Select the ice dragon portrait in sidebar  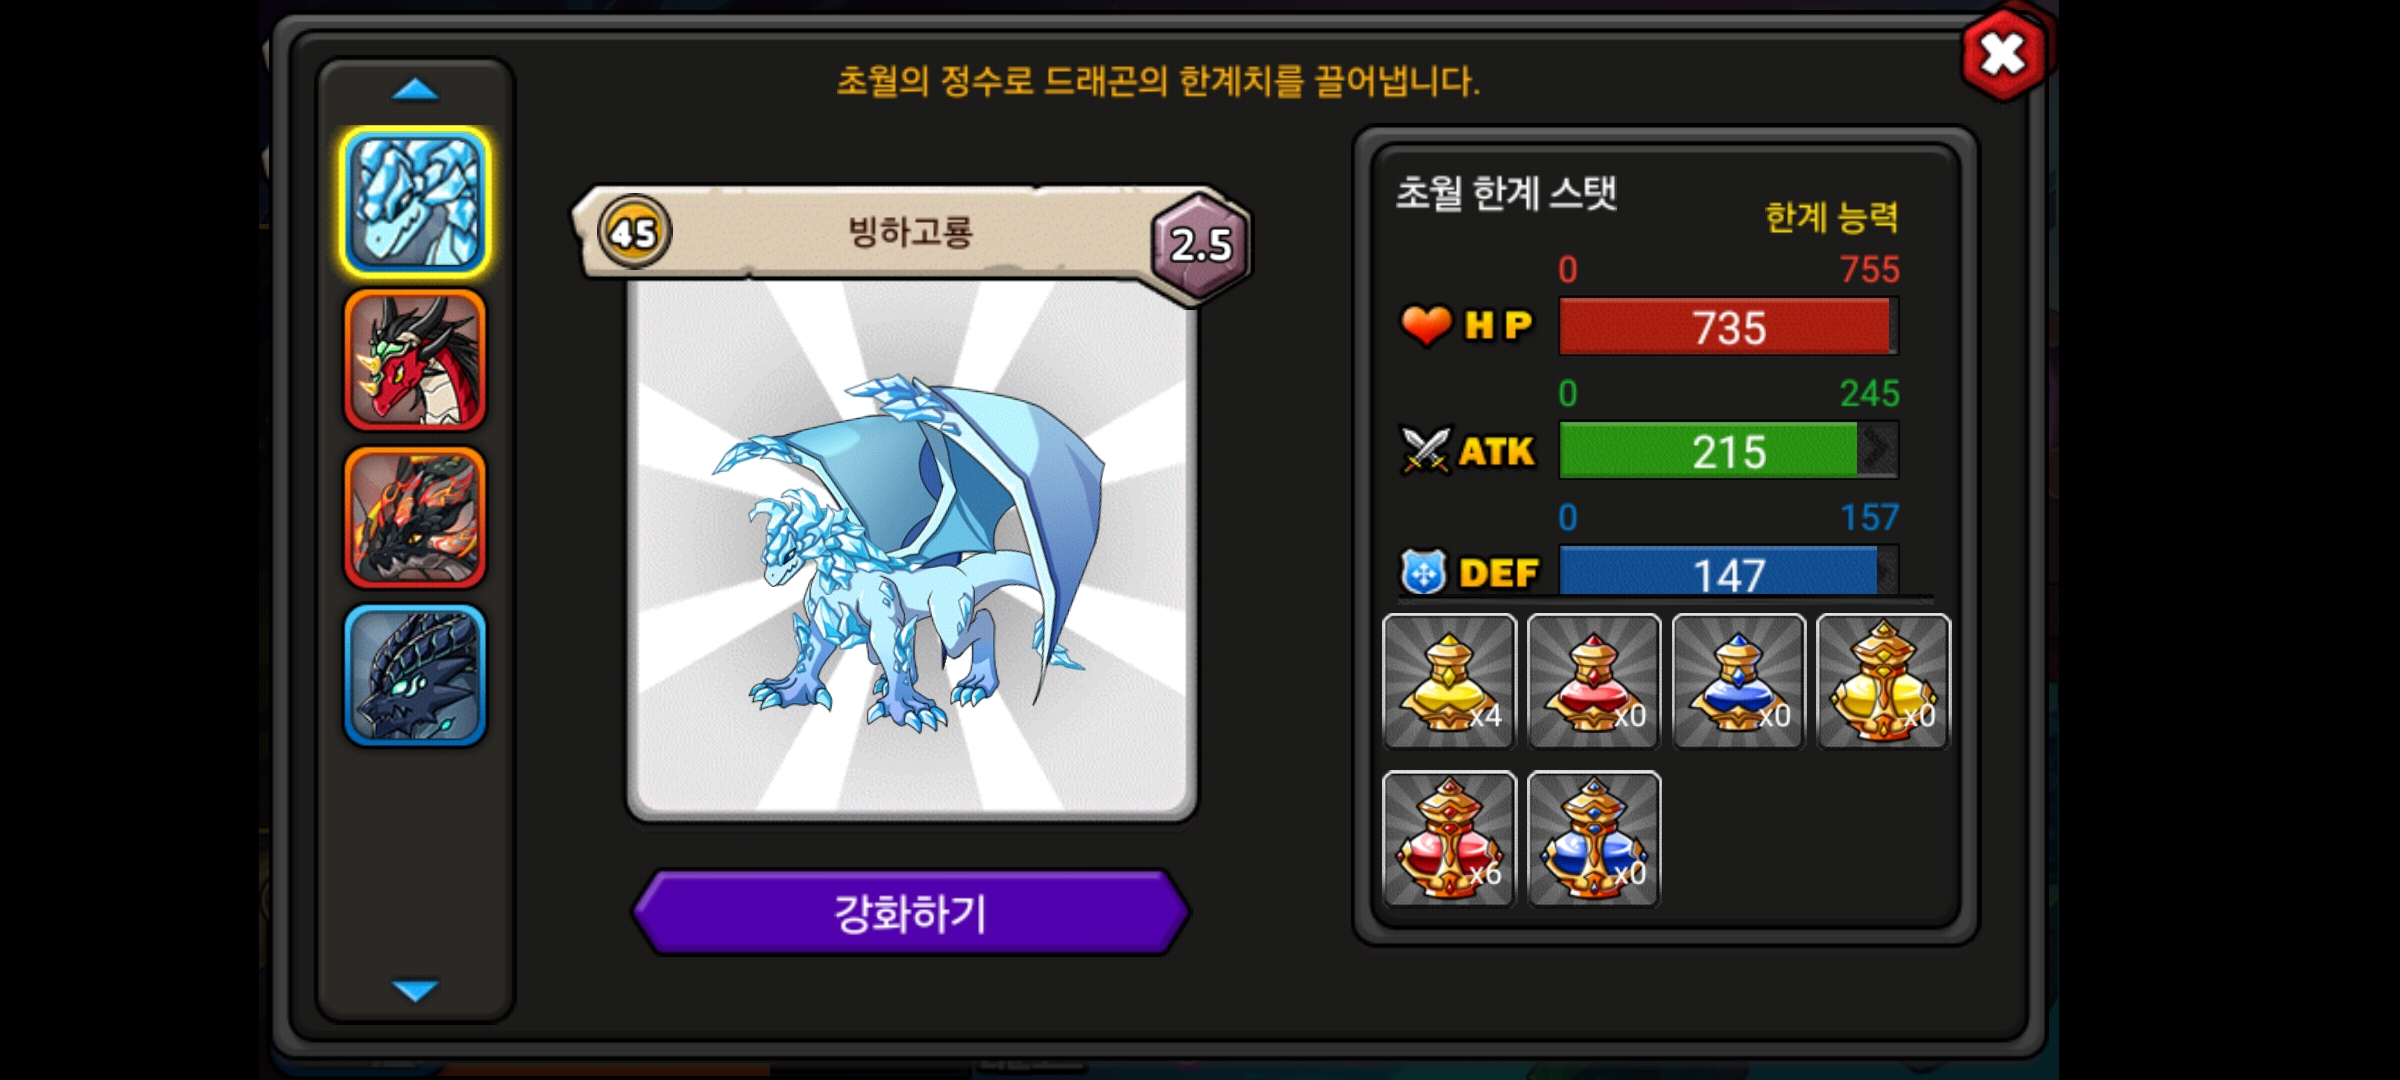coord(415,203)
